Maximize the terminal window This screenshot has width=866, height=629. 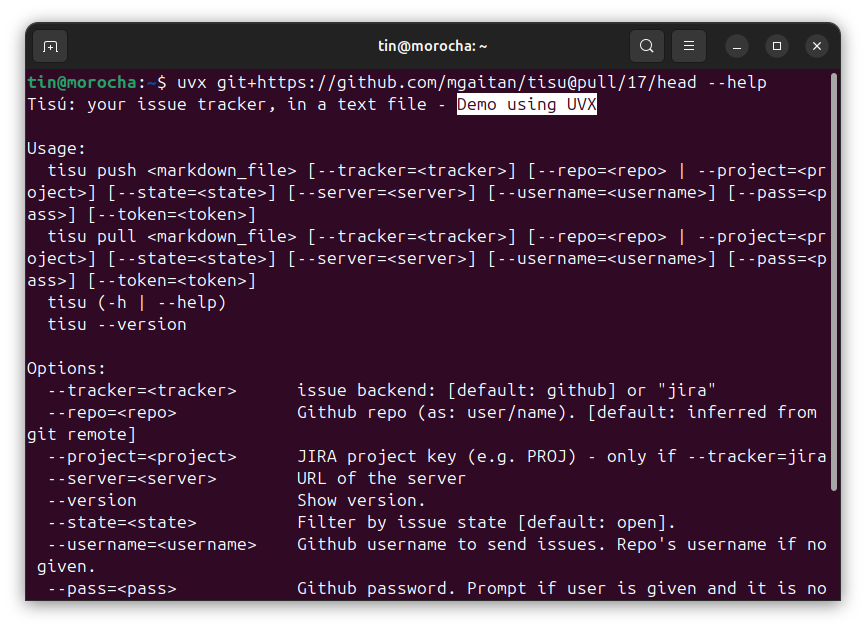point(777,46)
